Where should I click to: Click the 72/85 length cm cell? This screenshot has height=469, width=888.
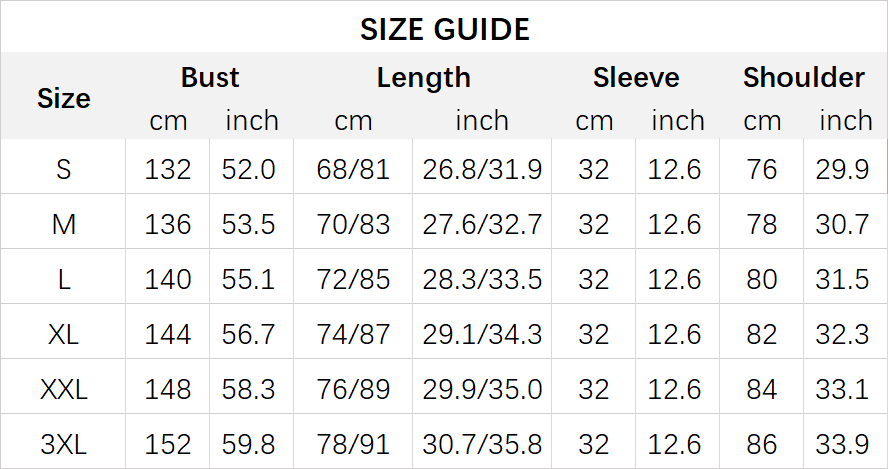click(353, 279)
